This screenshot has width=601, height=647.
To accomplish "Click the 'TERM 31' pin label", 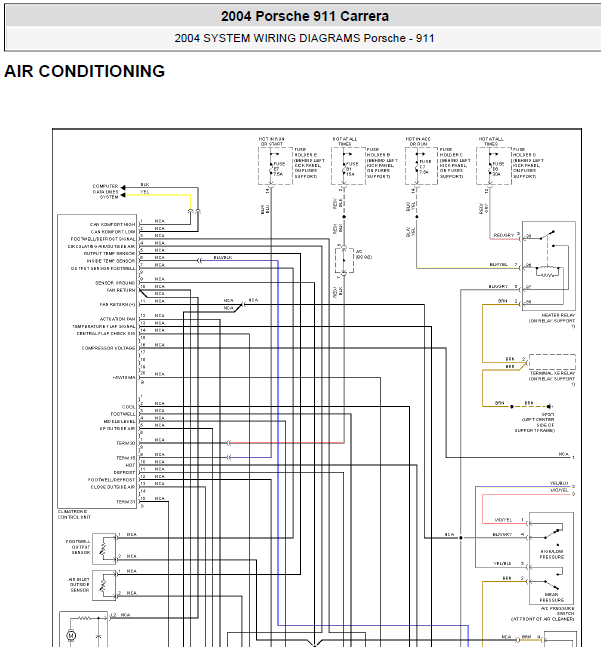I will tap(126, 502).
